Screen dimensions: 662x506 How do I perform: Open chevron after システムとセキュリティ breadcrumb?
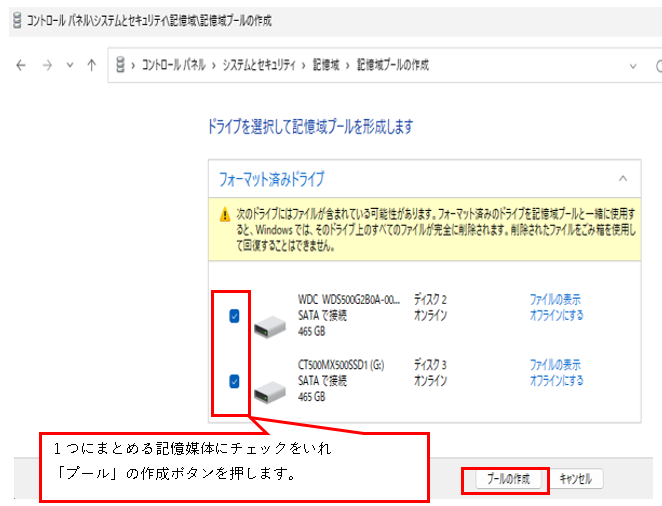305,65
